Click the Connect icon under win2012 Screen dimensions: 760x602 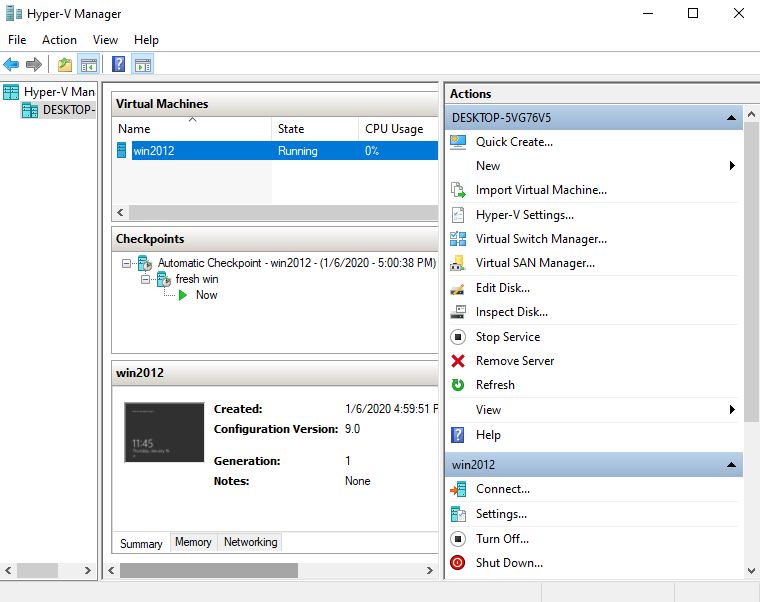458,490
